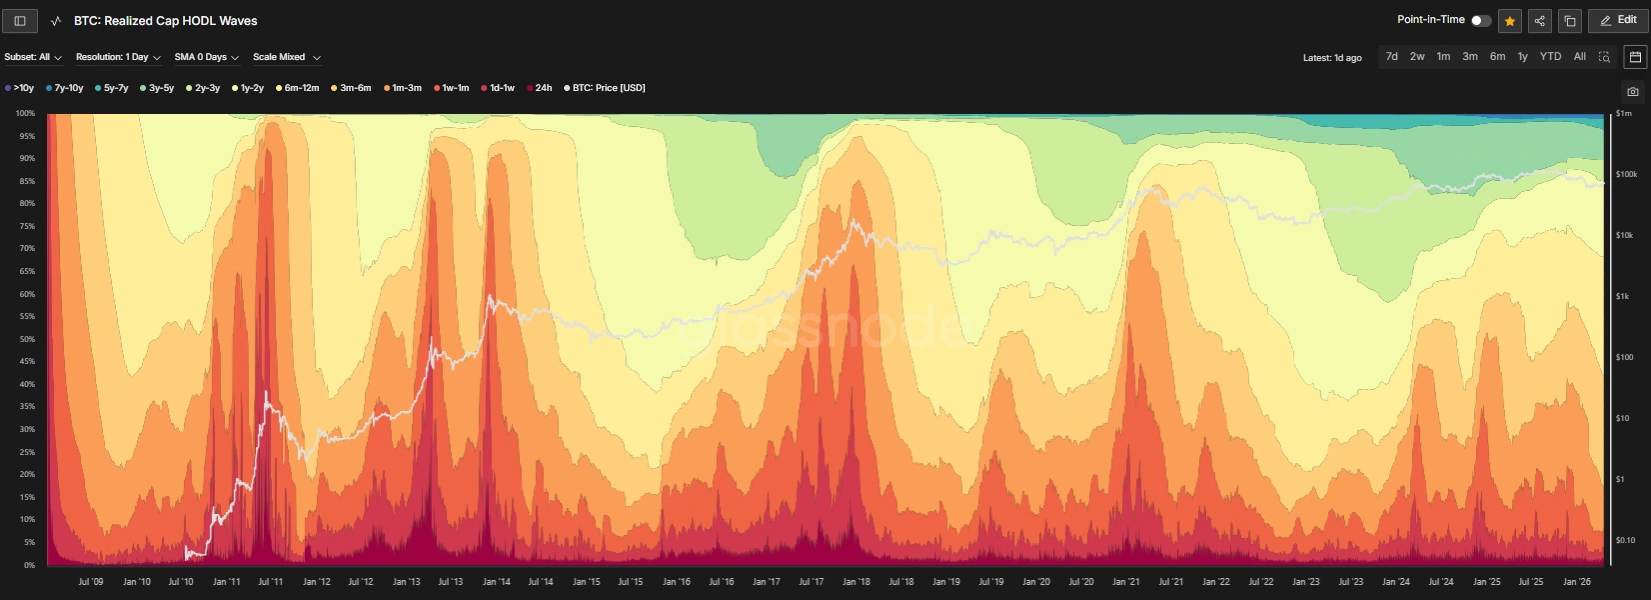Activate the zoom selection tool icon
The height and width of the screenshot is (600, 1651).
1604,57
